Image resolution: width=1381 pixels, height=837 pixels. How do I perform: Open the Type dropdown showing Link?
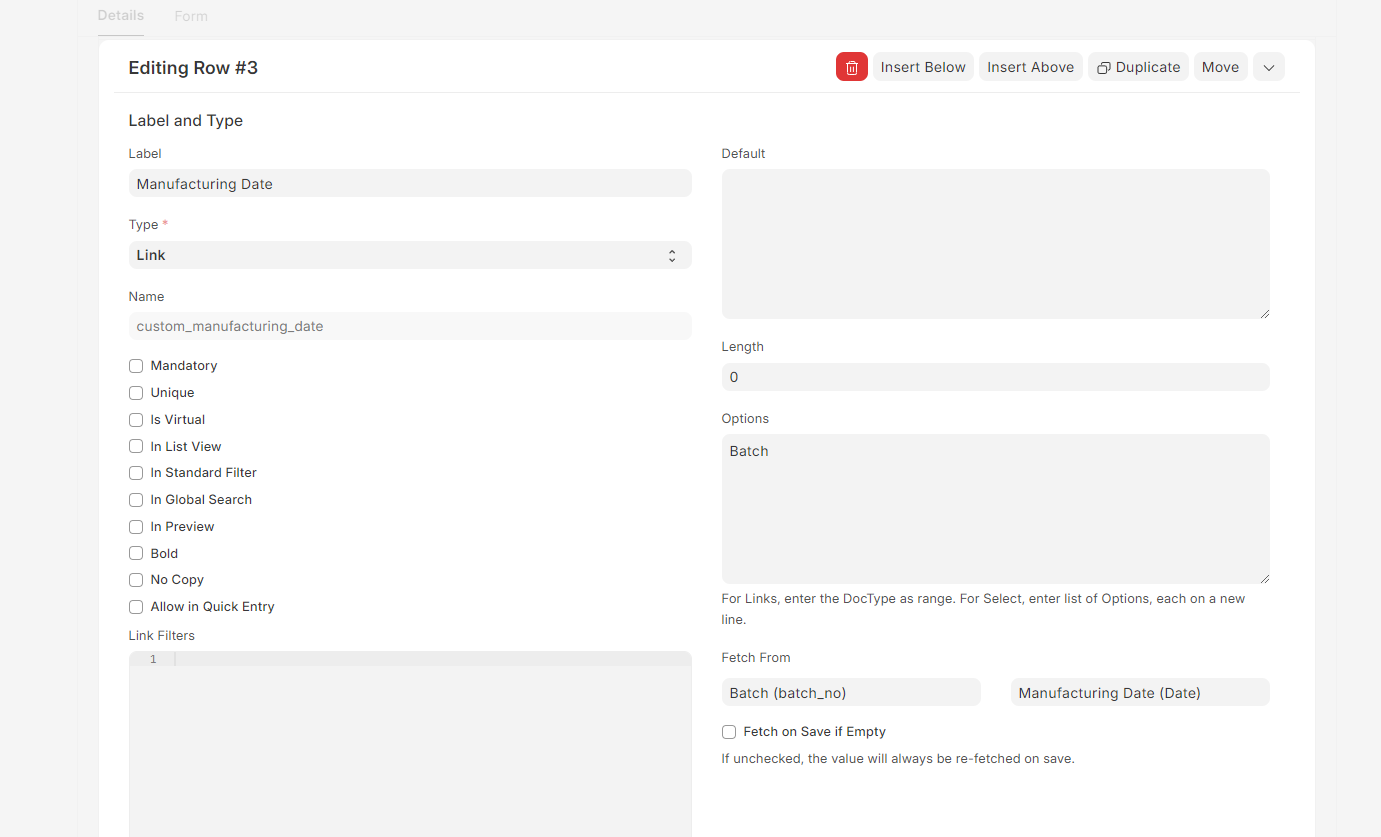click(410, 255)
